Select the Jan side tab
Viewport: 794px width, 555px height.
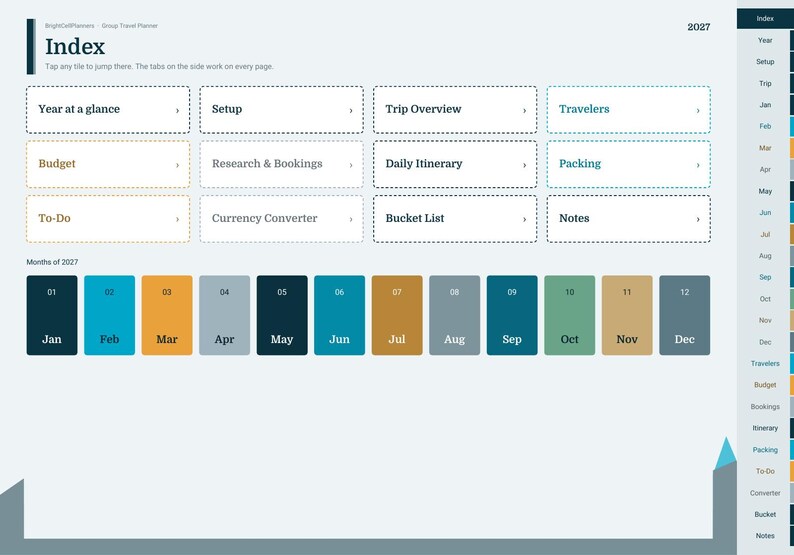765,105
